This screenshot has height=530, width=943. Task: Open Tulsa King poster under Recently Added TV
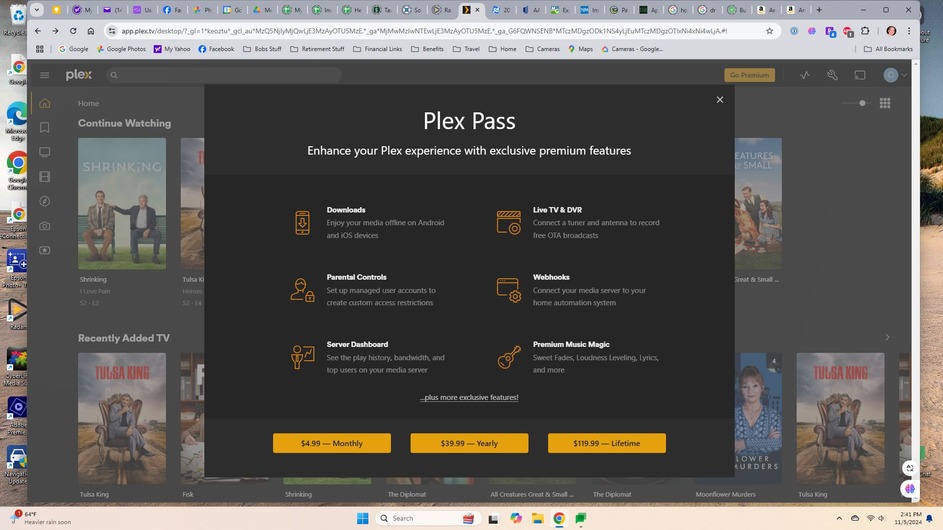122,419
